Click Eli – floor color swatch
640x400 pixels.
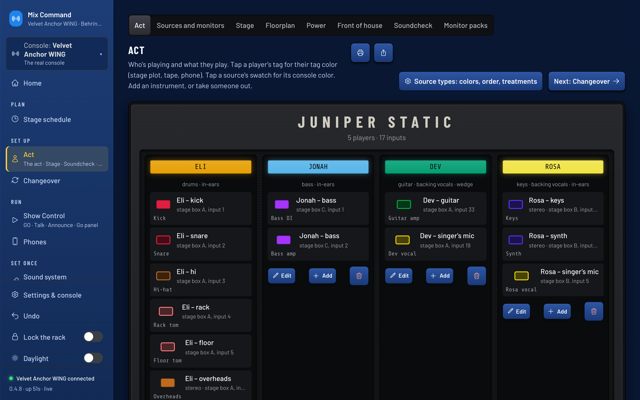tap(167, 347)
